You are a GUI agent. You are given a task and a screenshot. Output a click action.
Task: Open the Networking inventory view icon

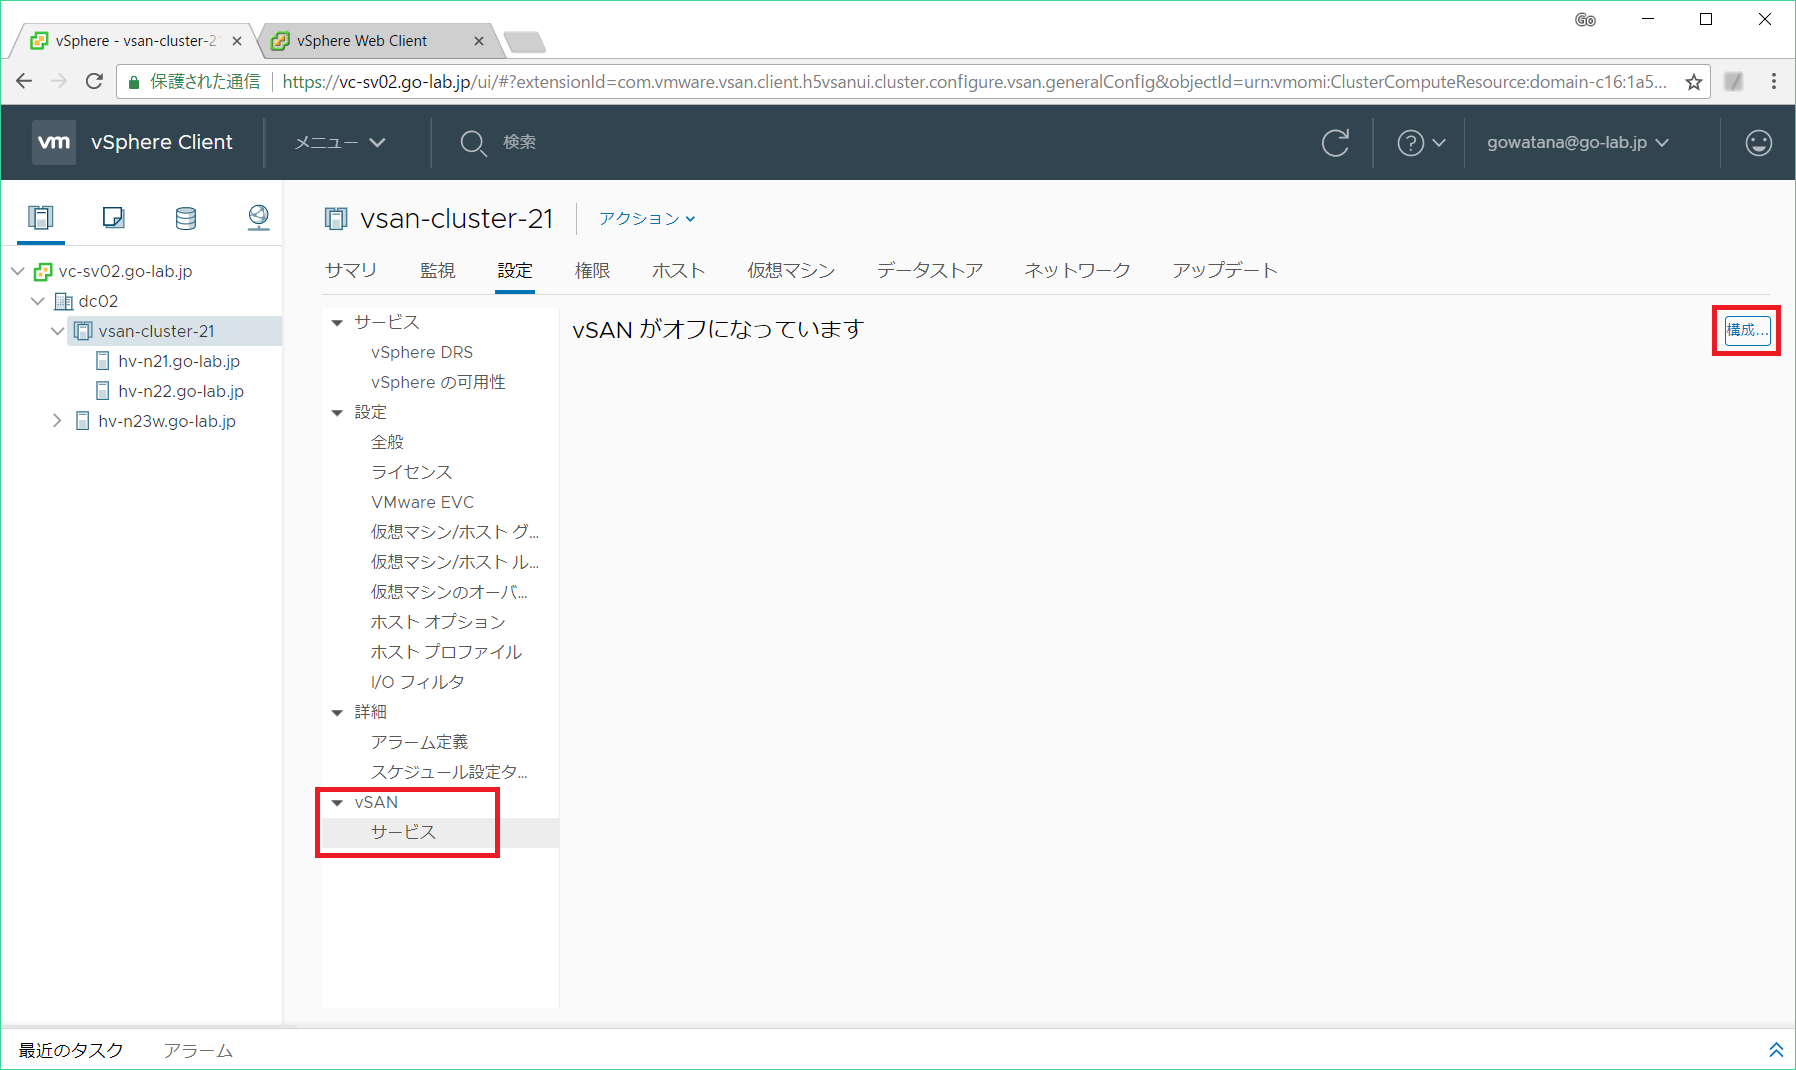coord(259,217)
